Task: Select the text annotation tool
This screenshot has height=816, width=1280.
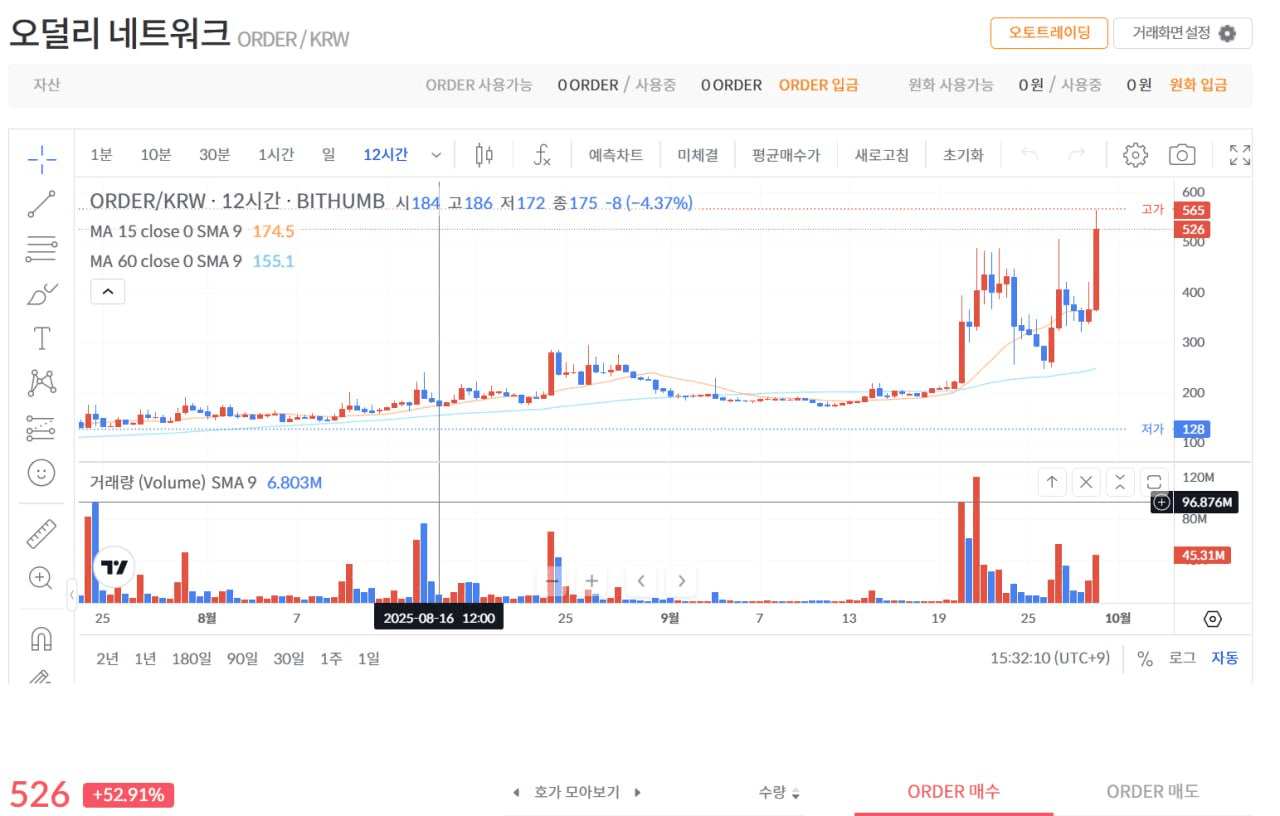Action: point(41,338)
